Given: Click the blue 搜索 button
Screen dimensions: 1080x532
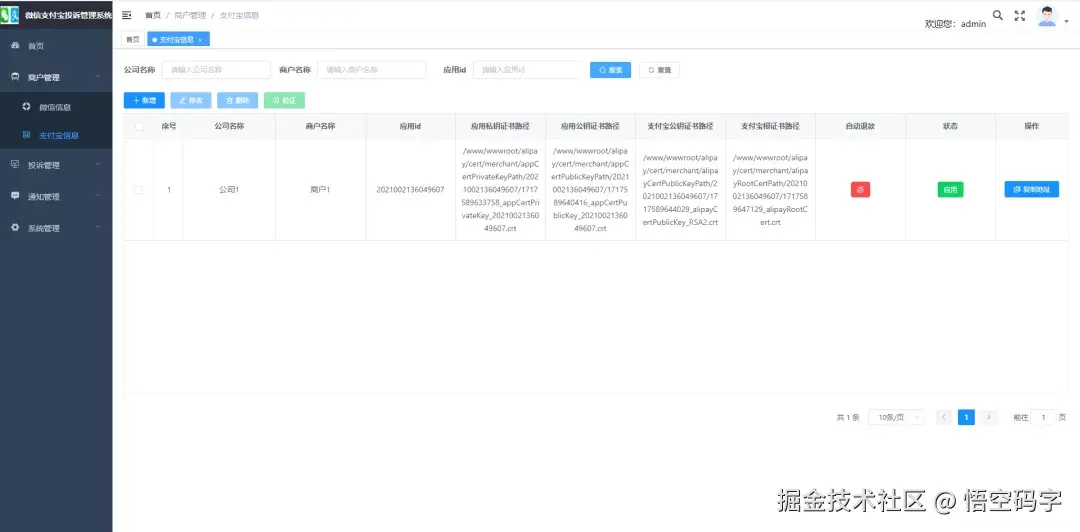Looking at the screenshot, I should pyautogui.click(x=610, y=70).
